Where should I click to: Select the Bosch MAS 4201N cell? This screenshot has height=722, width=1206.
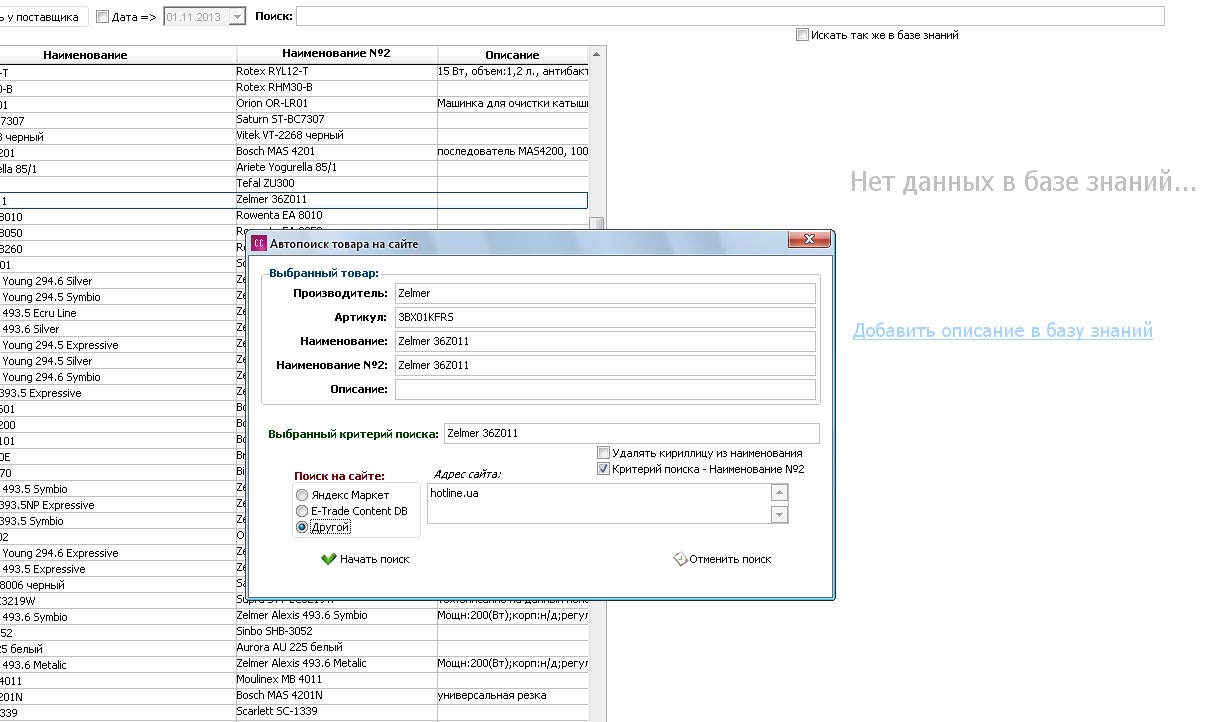(x=336, y=696)
